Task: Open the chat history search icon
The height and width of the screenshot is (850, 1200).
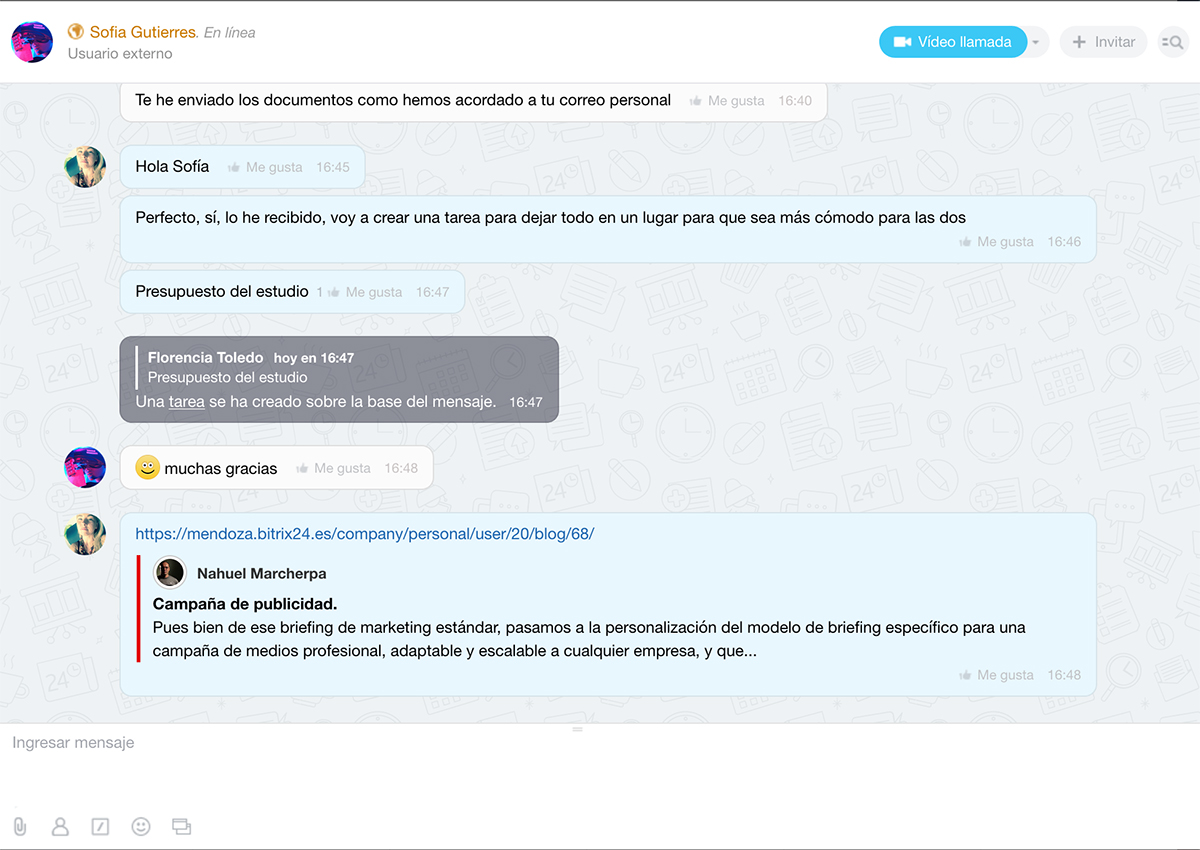Action: (1172, 42)
